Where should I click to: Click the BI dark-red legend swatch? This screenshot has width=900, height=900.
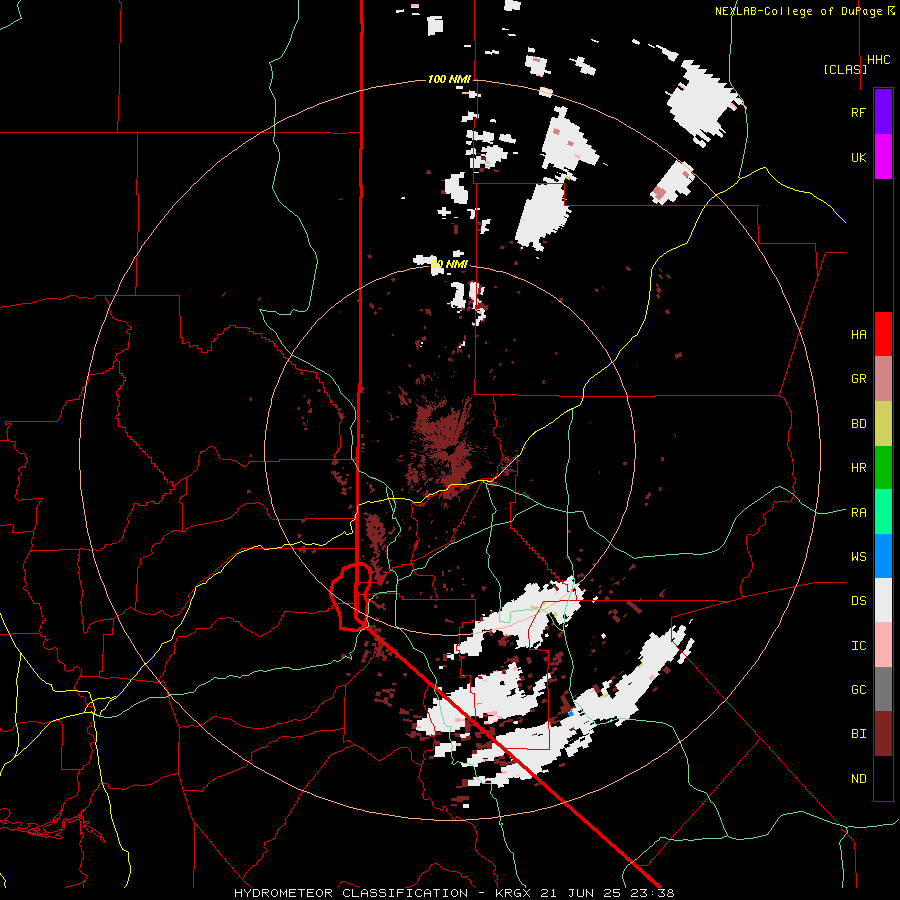click(883, 734)
